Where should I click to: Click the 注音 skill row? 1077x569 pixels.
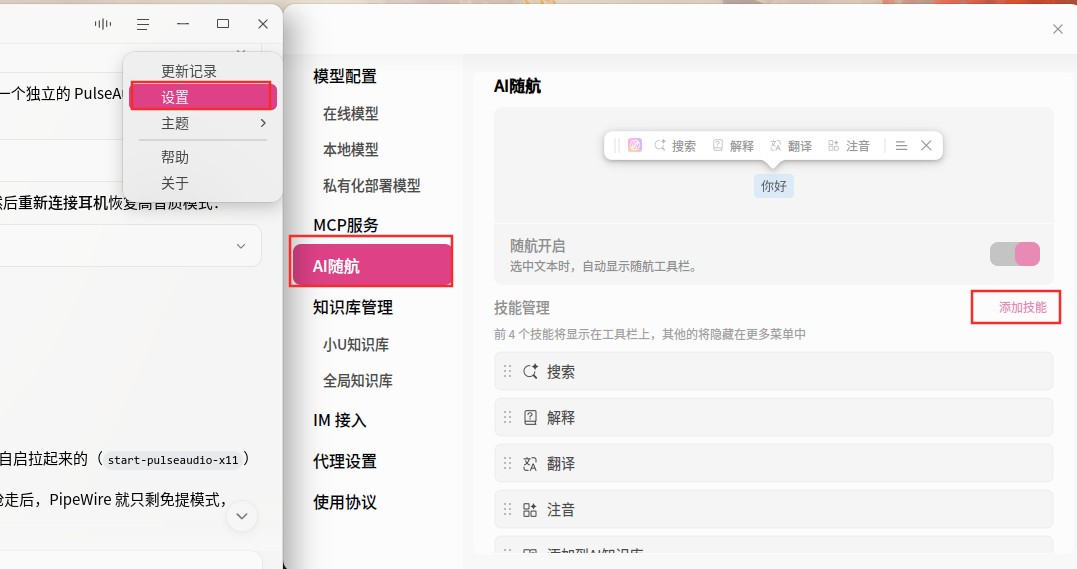click(x=773, y=510)
